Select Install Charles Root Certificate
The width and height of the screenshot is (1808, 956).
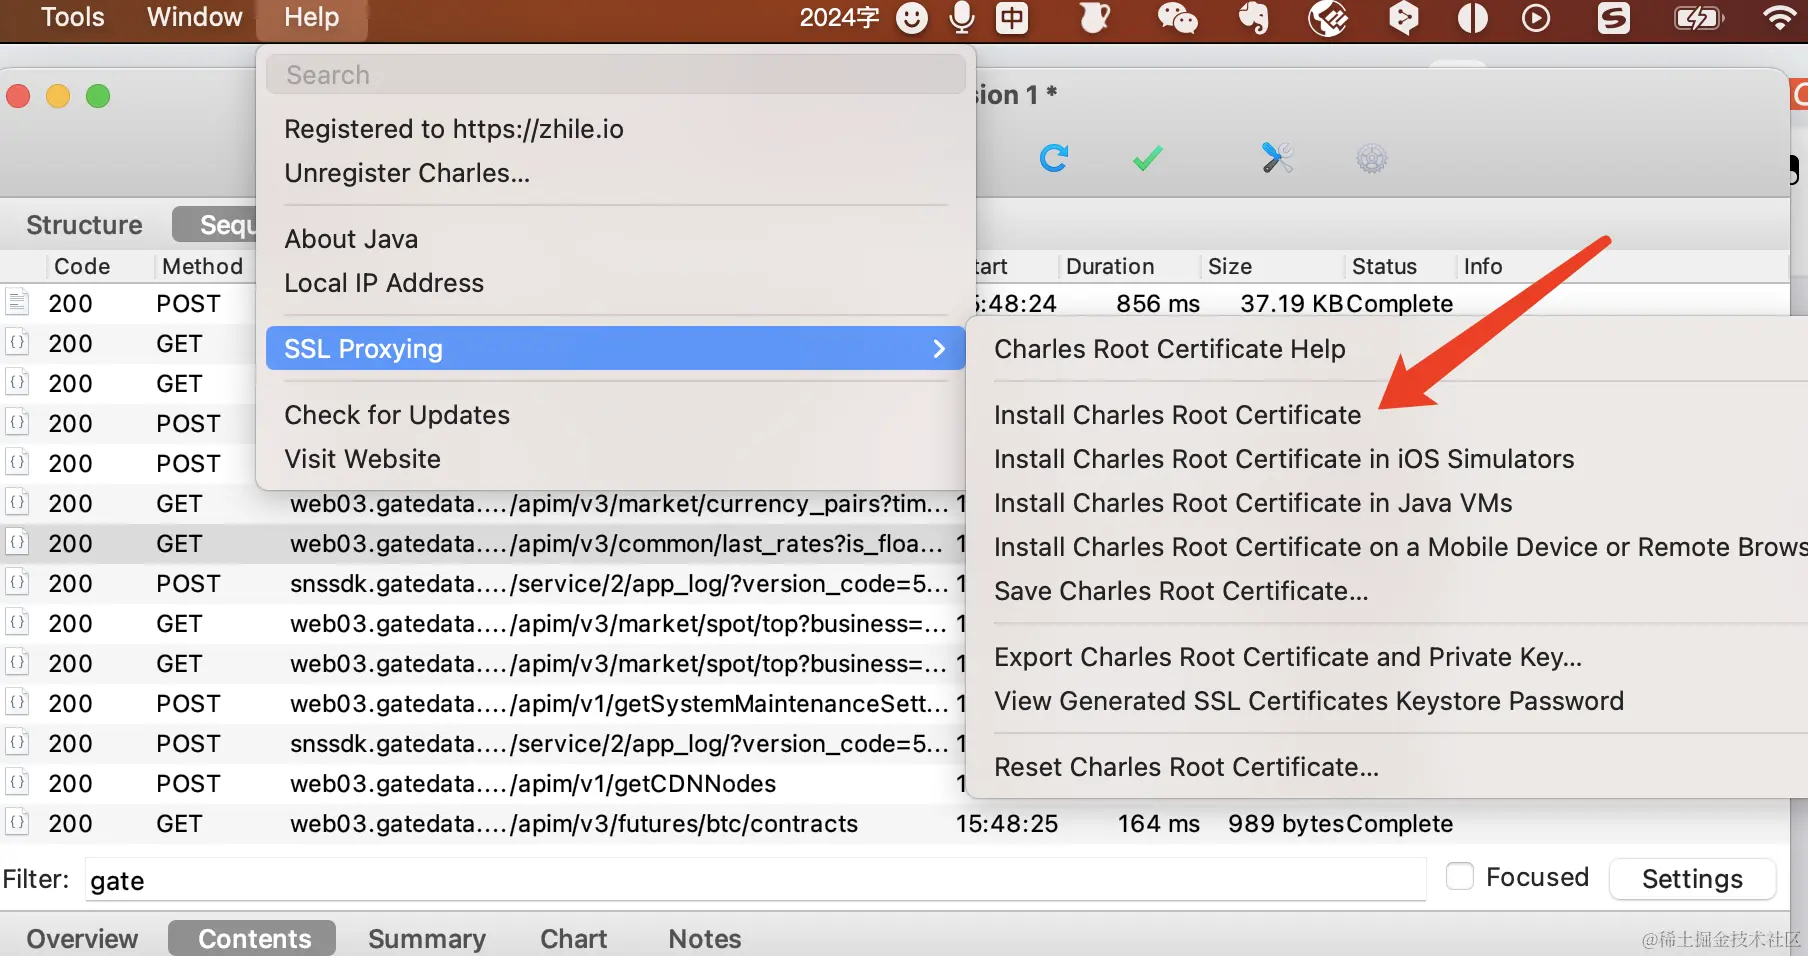click(1177, 415)
